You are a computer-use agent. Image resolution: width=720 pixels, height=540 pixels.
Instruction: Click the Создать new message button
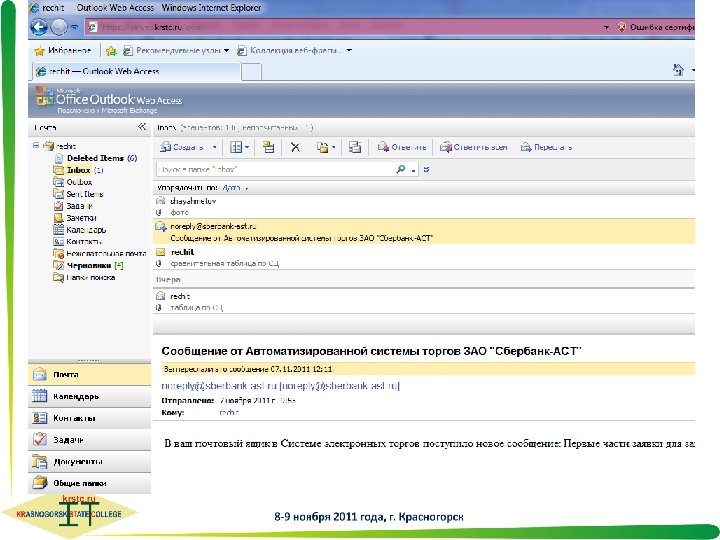(x=182, y=147)
